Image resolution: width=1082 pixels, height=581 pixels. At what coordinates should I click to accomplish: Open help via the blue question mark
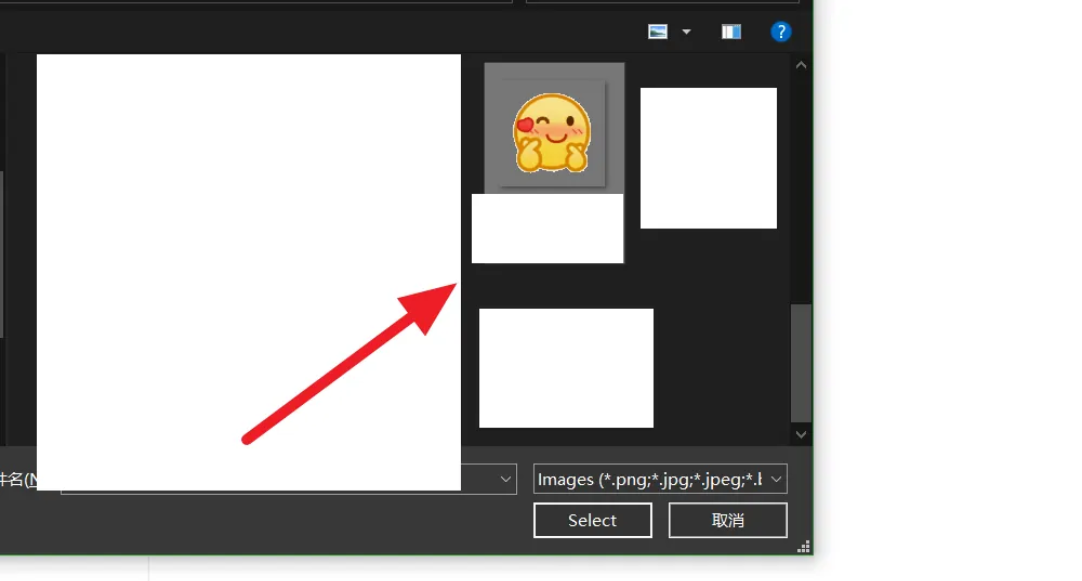tap(780, 32)
